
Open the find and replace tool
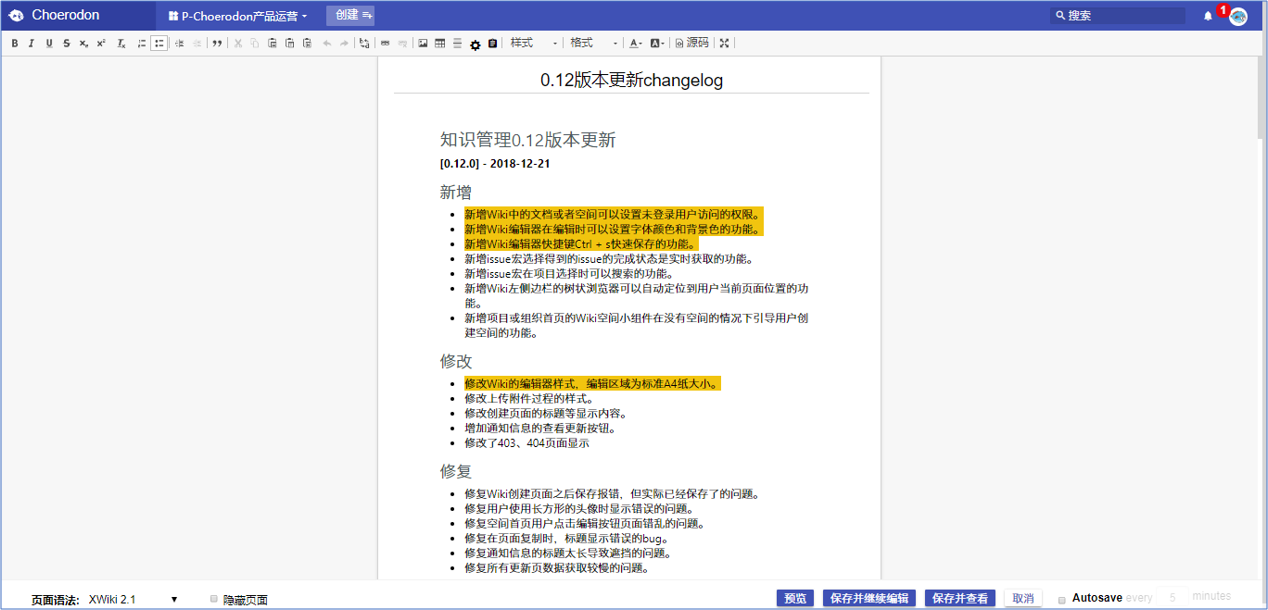(x=364, y=43)
